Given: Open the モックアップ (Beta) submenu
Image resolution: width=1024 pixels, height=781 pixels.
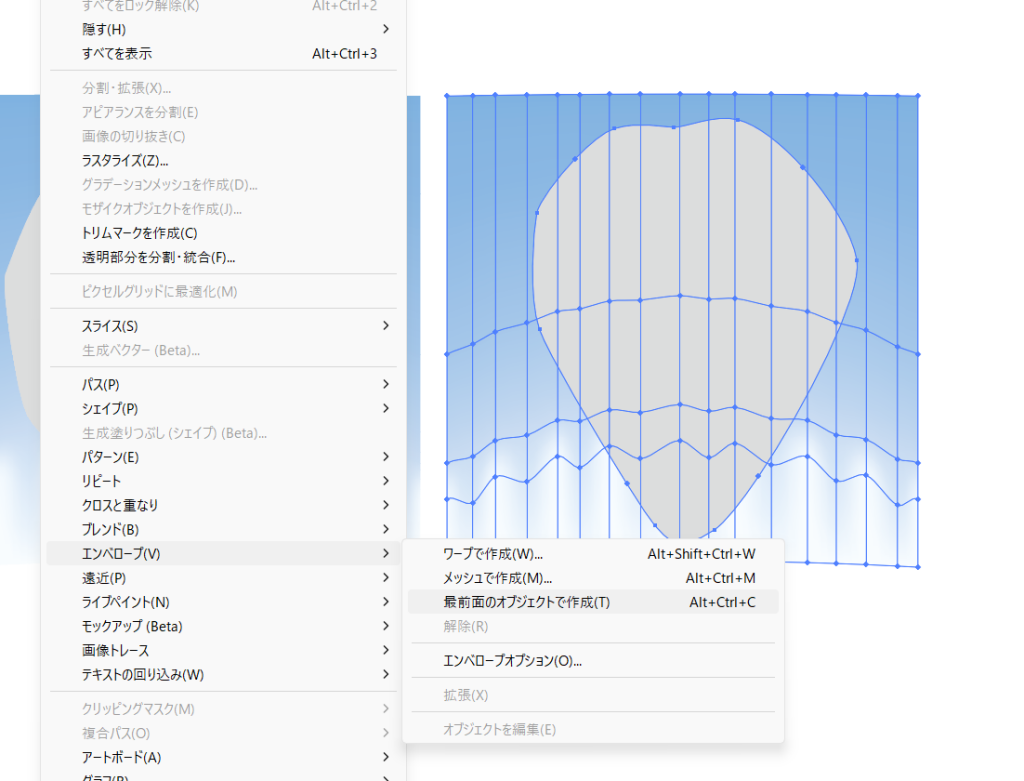Looking at the screenshot, I should 132,626.
